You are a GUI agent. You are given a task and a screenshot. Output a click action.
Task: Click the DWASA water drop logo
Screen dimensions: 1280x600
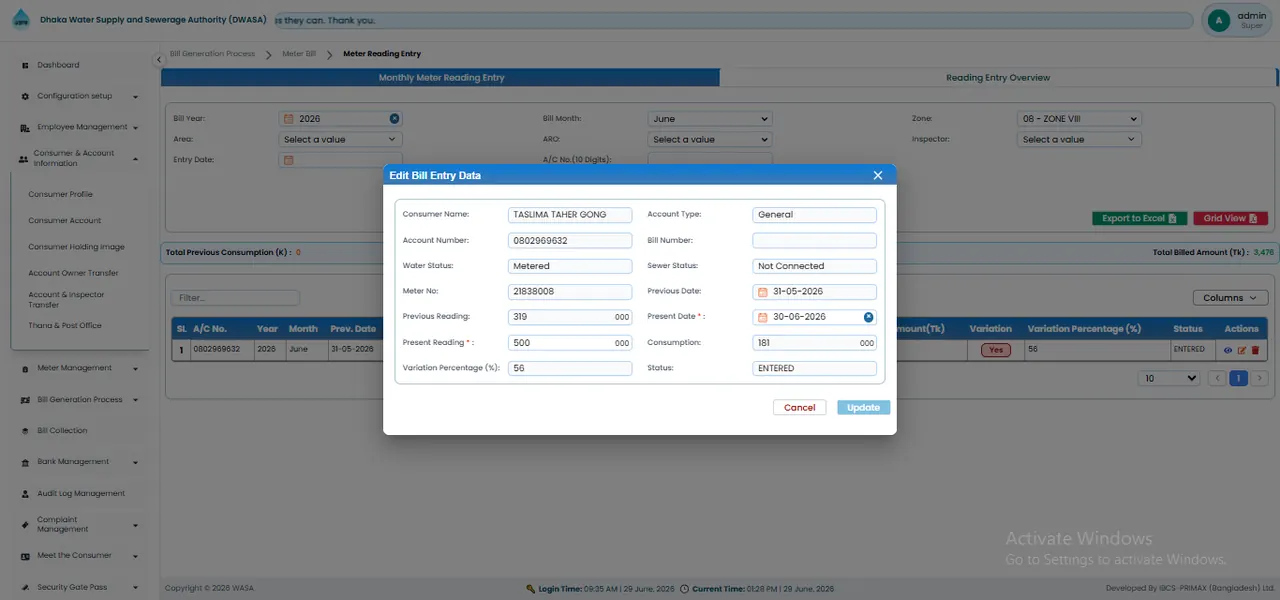[x=20, y=19]
